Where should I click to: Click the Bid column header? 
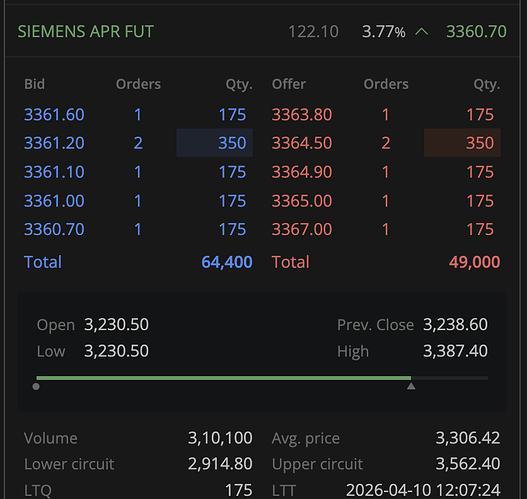coord(34,84)
